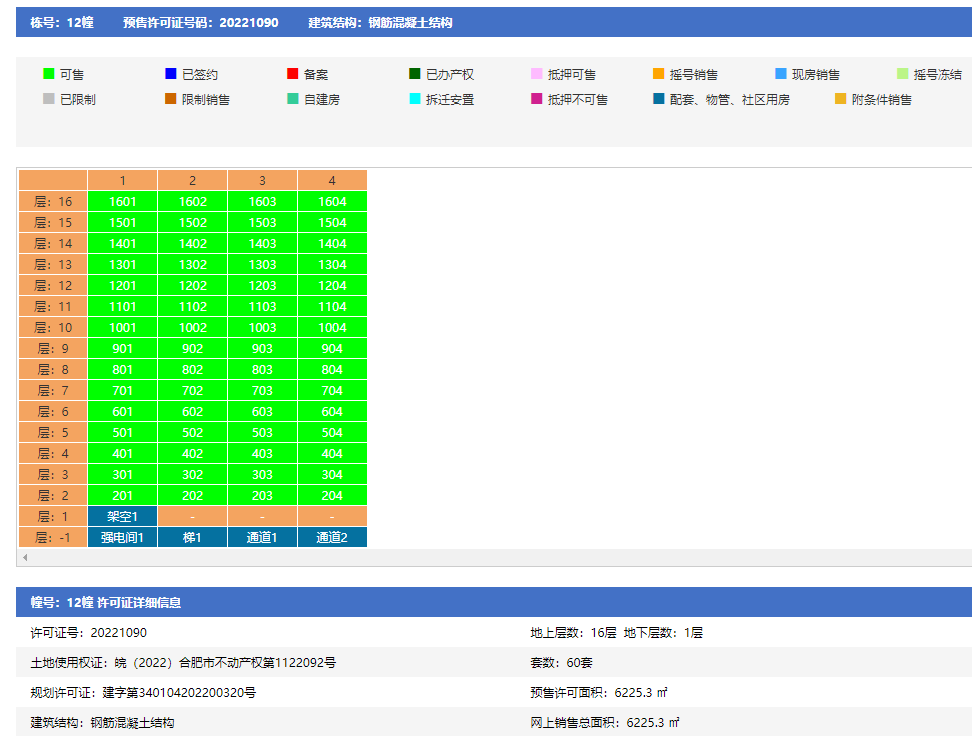Click the red 备案 legend swatch
The image size is (972, 736).
[293, 74]
